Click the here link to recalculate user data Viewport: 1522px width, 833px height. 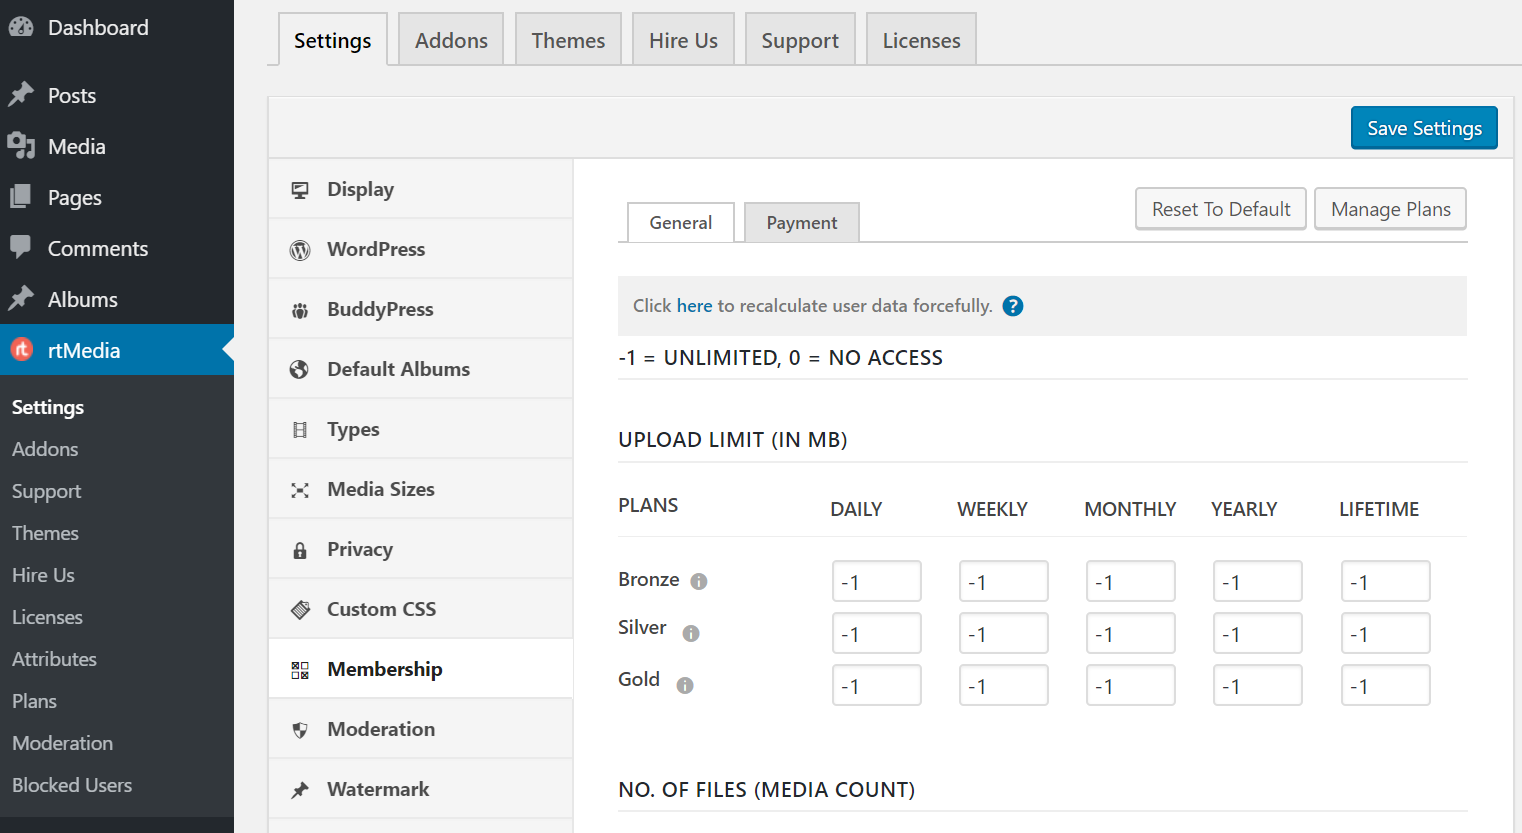pos(694,306)
